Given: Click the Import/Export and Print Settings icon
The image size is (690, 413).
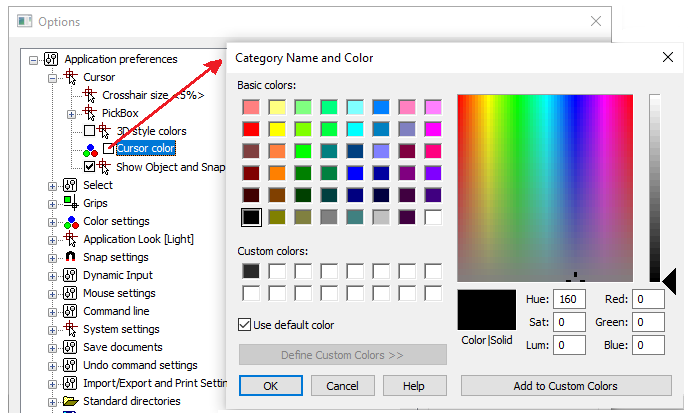Looking at the screenshot, I should coord(70,384).
